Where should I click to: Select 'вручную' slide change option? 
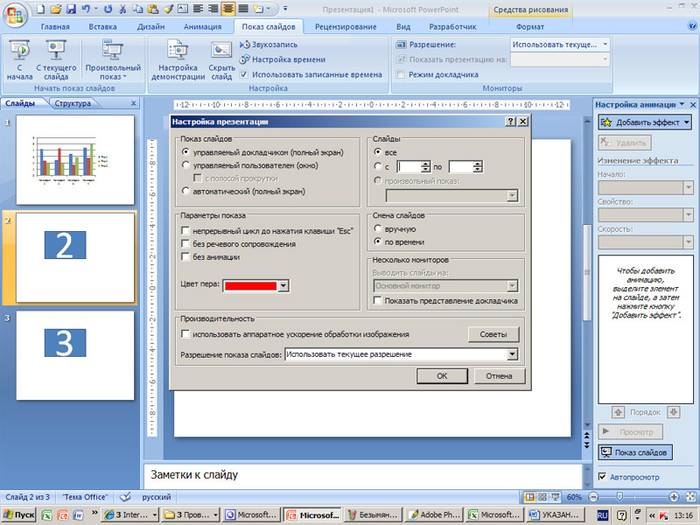[377, 229]
